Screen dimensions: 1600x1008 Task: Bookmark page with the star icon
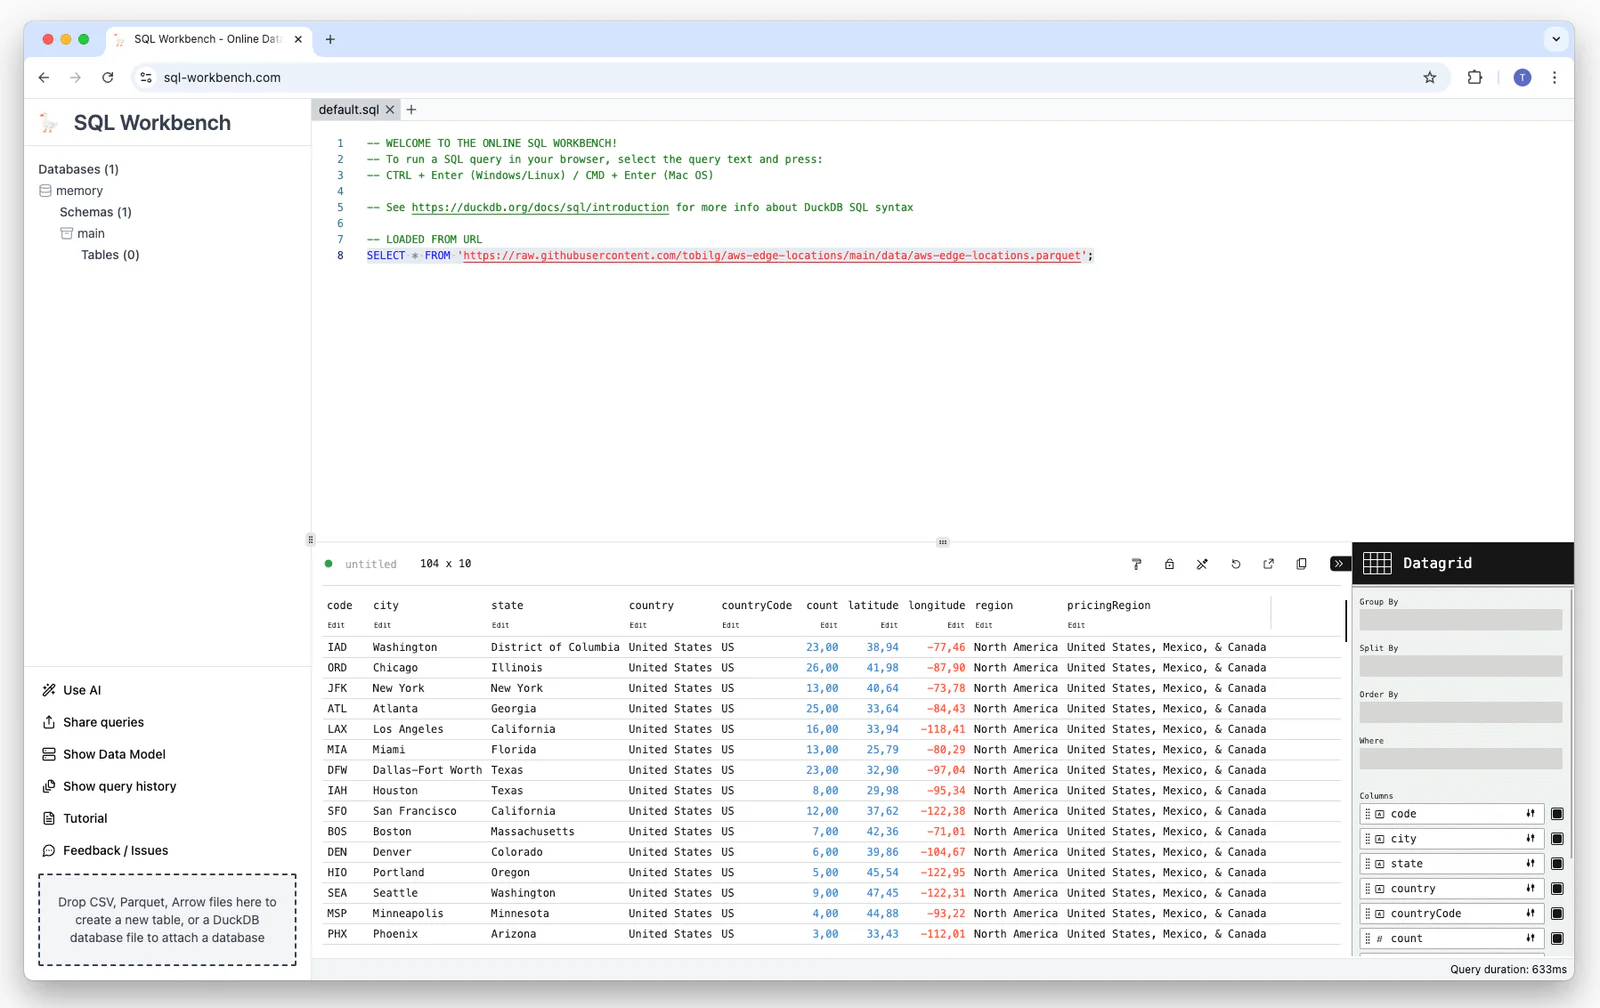pos(1430,77)
